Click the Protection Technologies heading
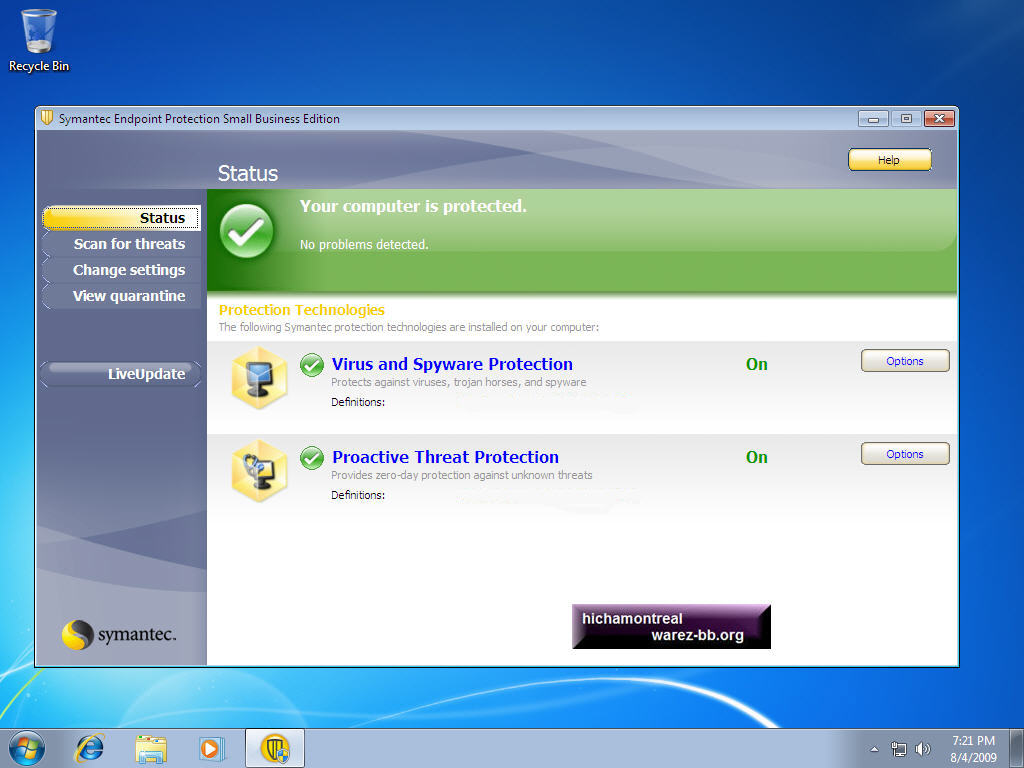This screenshot has width=1024, height=768. (302, 310)
